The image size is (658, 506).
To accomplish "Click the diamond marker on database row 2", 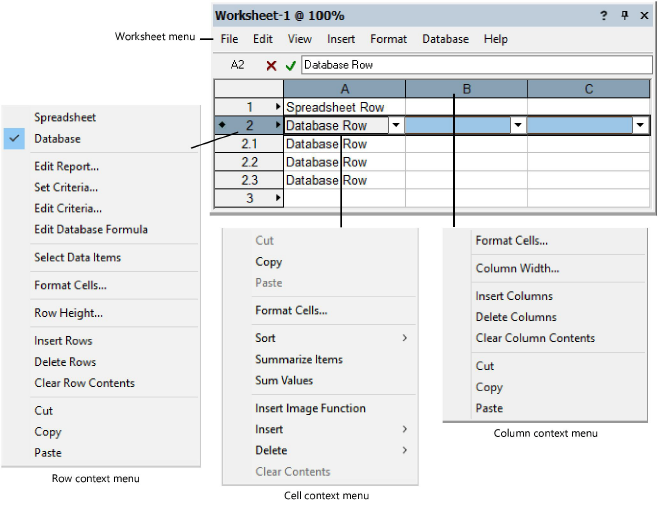I will [x=221, y=125].
